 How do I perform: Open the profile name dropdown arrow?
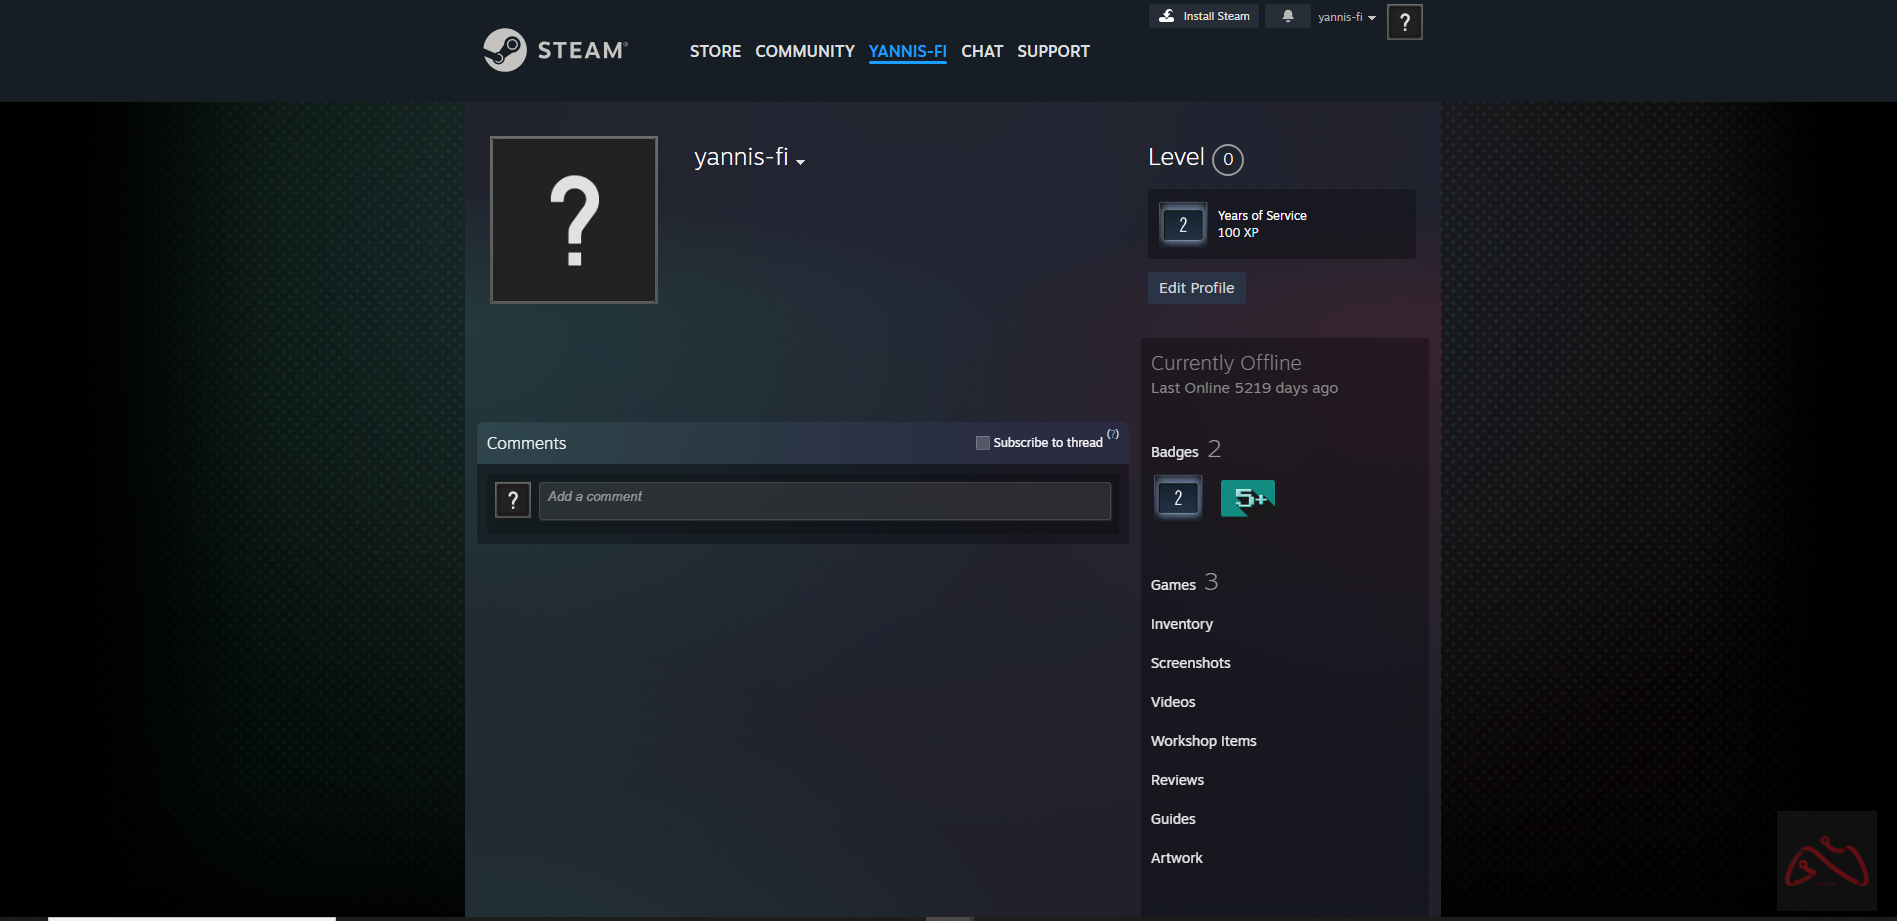800,162
